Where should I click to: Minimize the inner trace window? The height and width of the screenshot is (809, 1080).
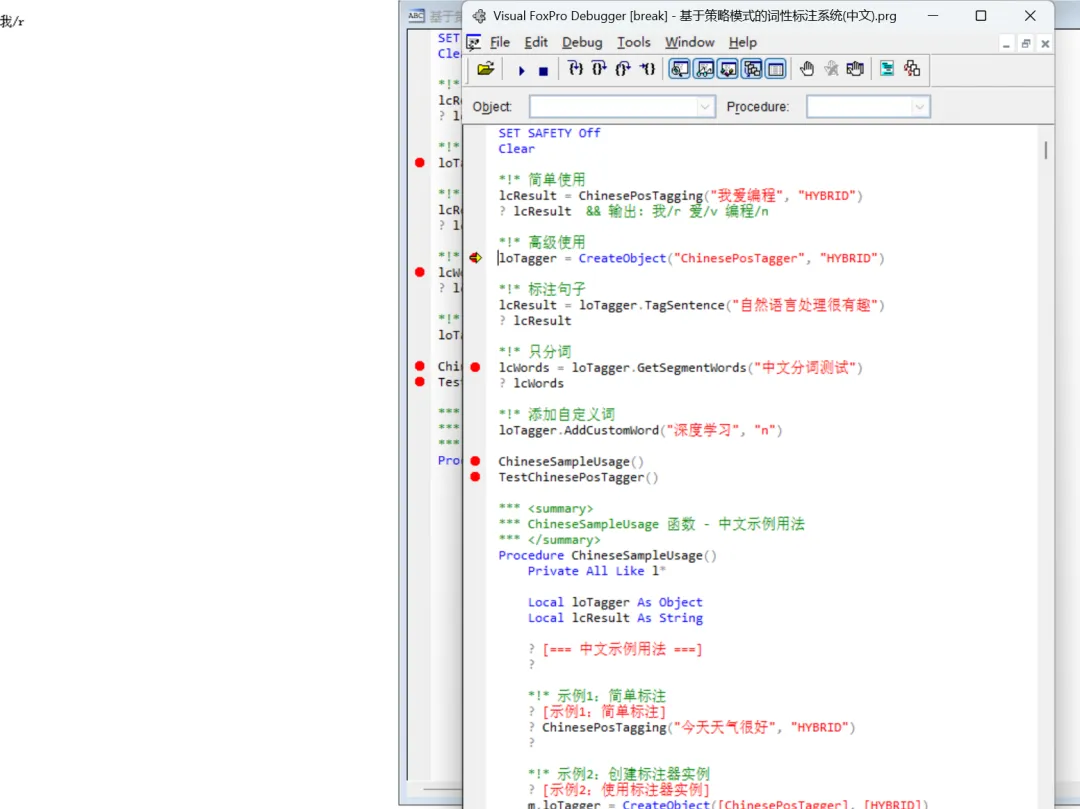(1006, 43)
